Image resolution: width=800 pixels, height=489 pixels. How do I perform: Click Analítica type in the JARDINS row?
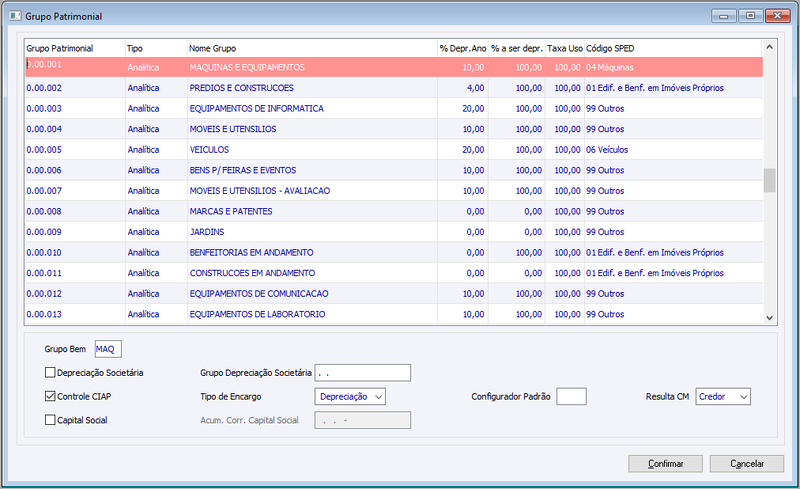pyautogui.click(x=143, y=232)
